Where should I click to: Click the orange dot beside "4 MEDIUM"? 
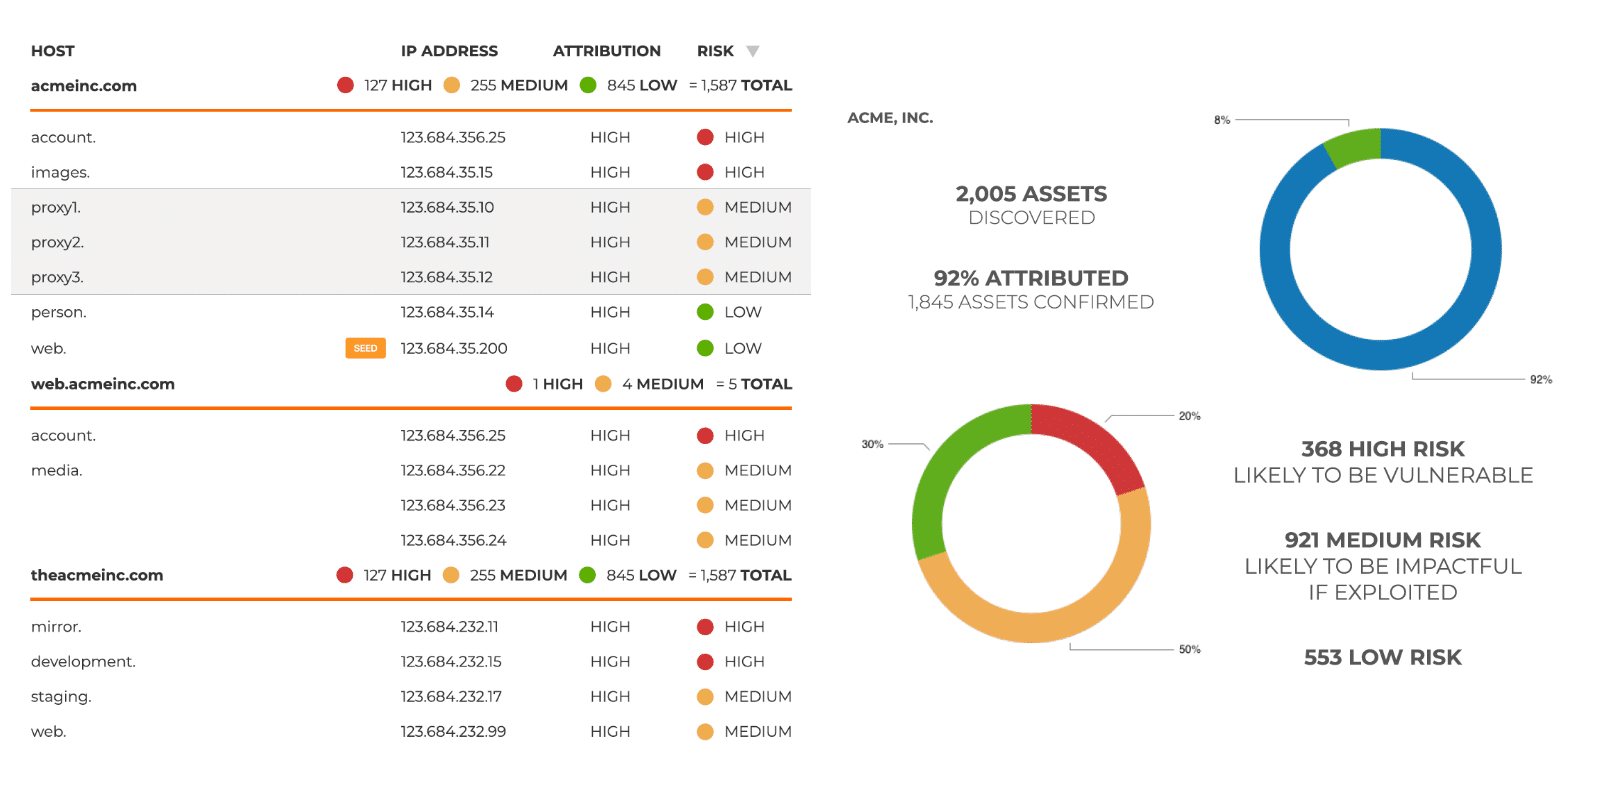pyautogui.click(x=603, y=384)
